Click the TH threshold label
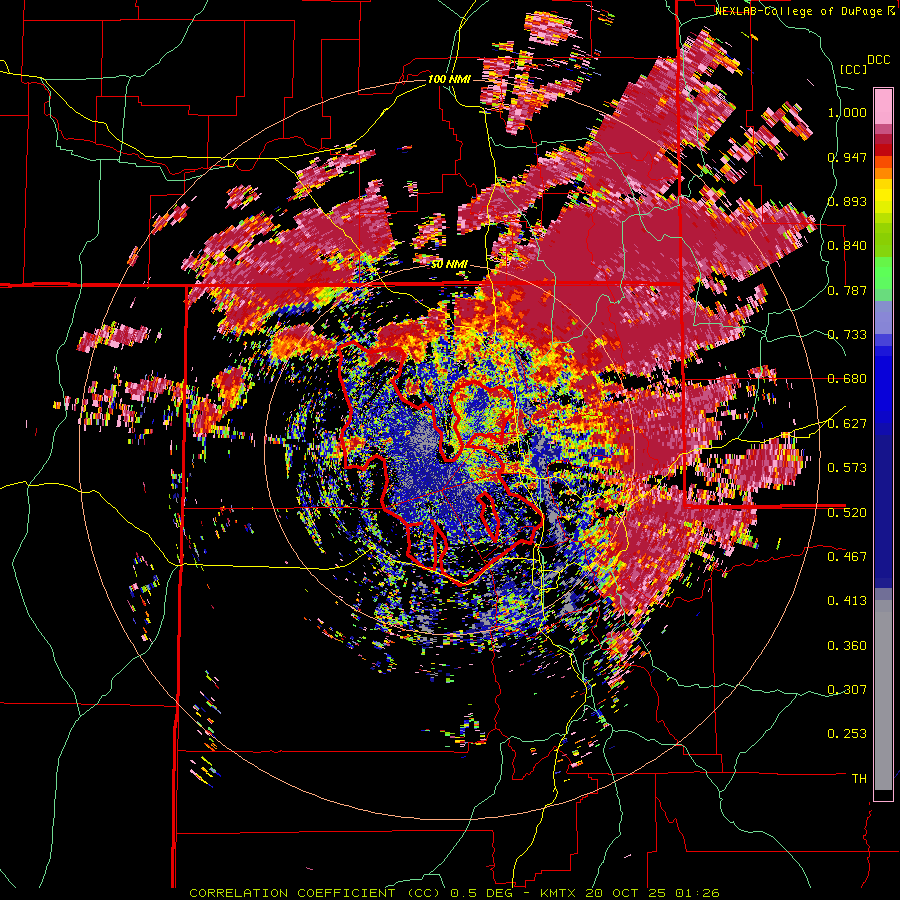The image size is (900, 900). pyautogui.click(x=859, y=778)
